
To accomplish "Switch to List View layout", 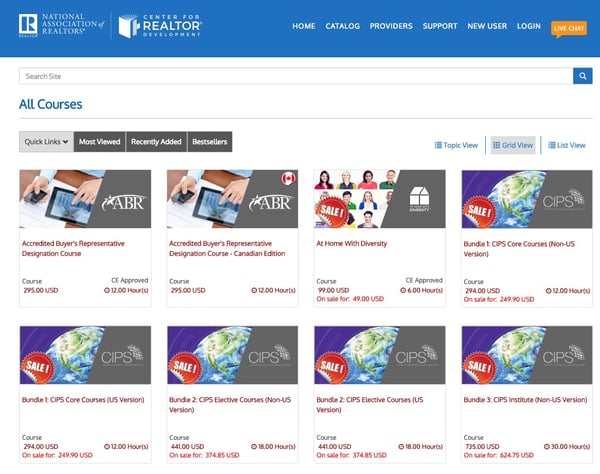I will pos(566,145).
